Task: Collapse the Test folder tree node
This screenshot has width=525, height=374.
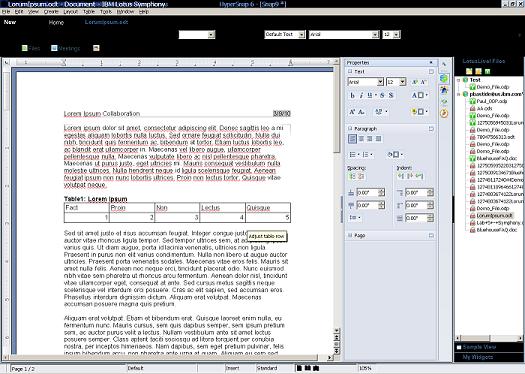Action: pos(459,80)
